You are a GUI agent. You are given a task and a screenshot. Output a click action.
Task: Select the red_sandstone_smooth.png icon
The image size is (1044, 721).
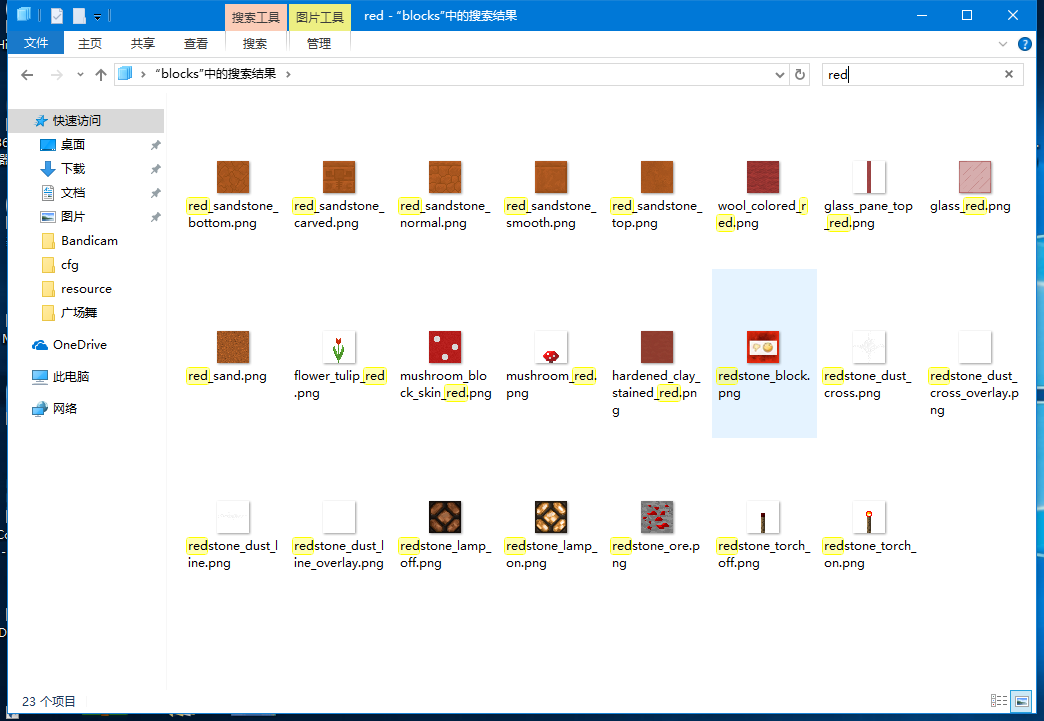(x=551, y=177)
